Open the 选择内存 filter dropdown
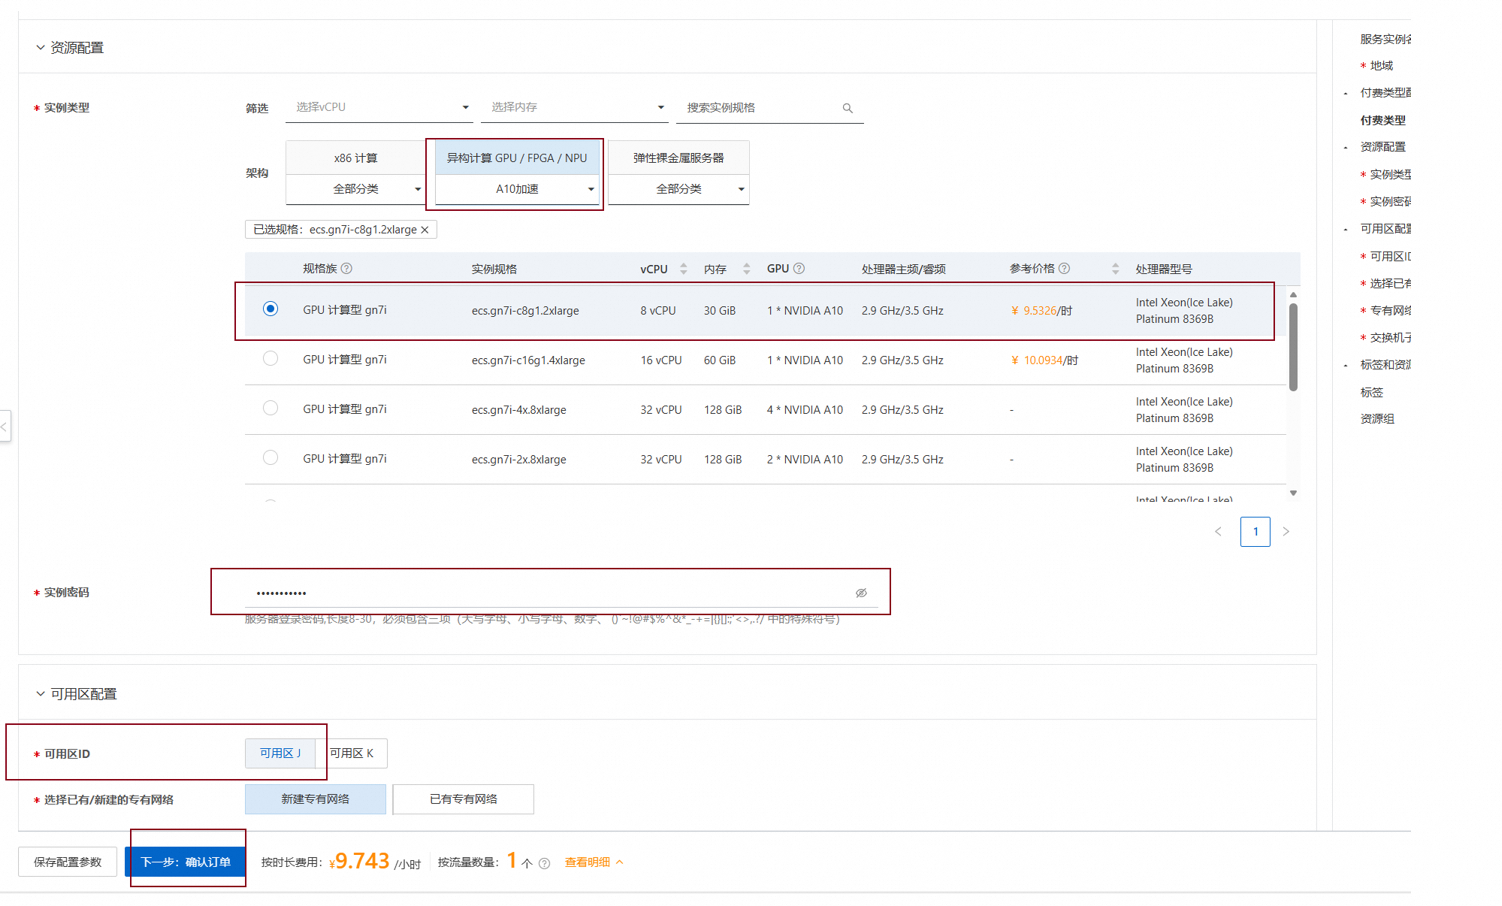Screen dimensions: 1502x906 (575, 108)
